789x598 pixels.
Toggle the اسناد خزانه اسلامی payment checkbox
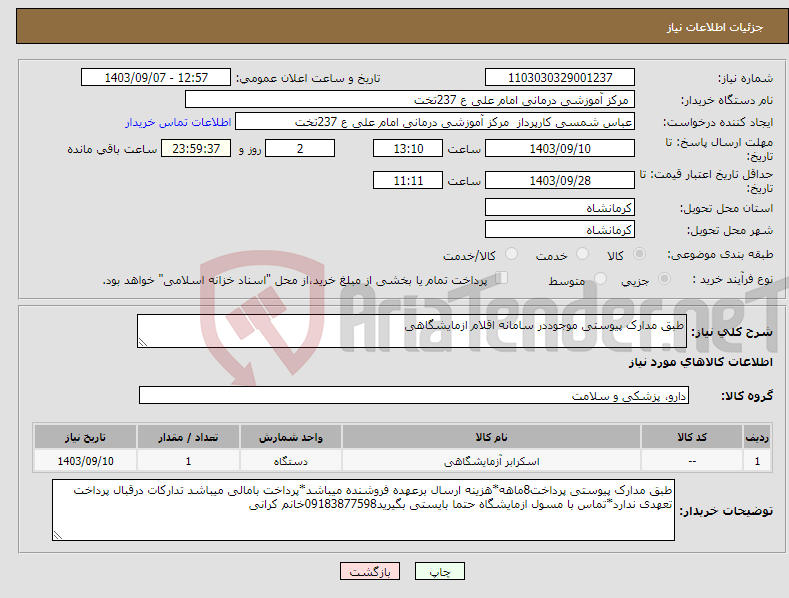pyautogui.click(x=501, y=278)
